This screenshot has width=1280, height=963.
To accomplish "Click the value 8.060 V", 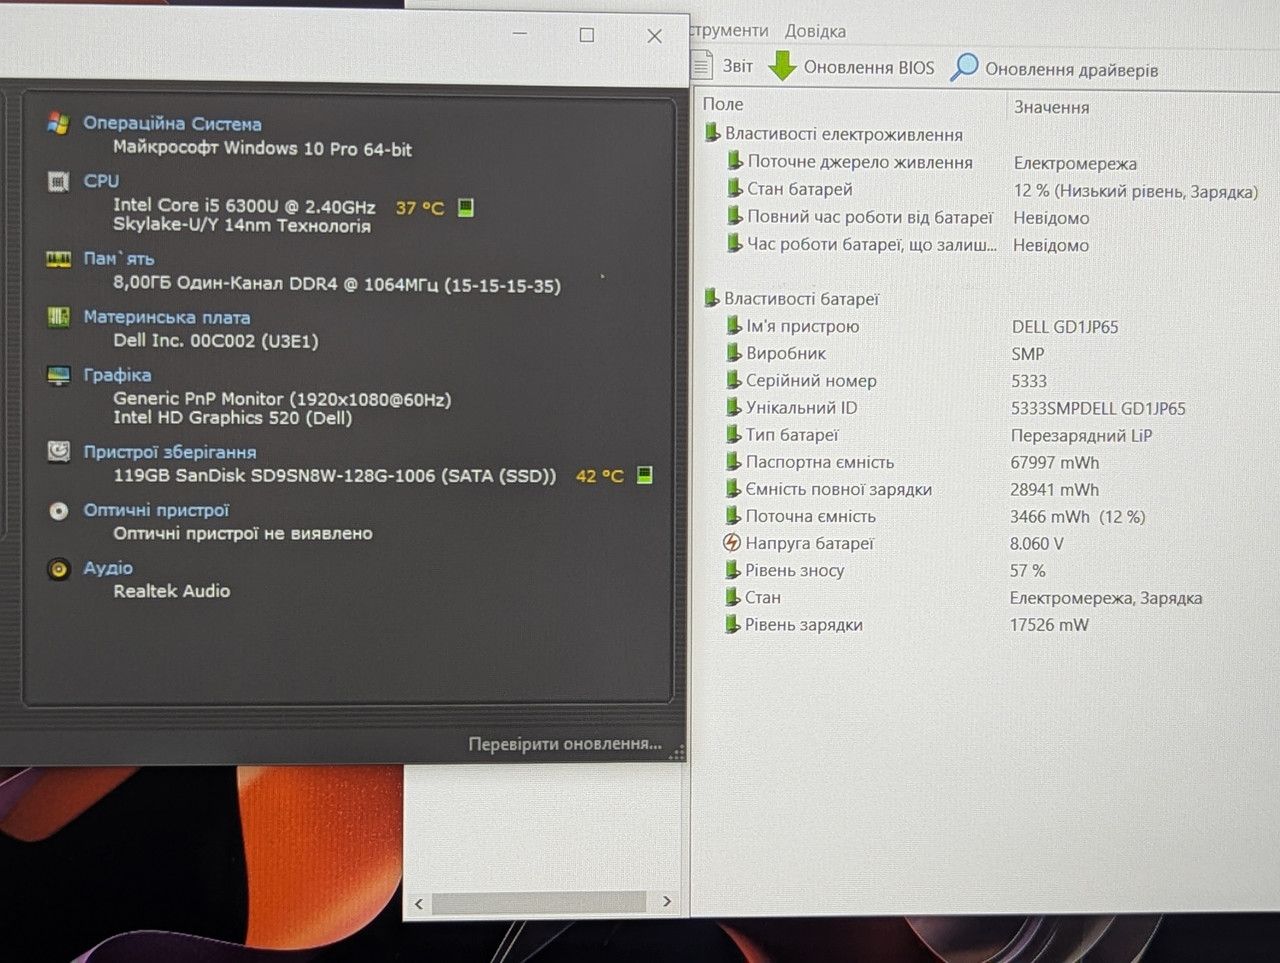I will 1037,544.
